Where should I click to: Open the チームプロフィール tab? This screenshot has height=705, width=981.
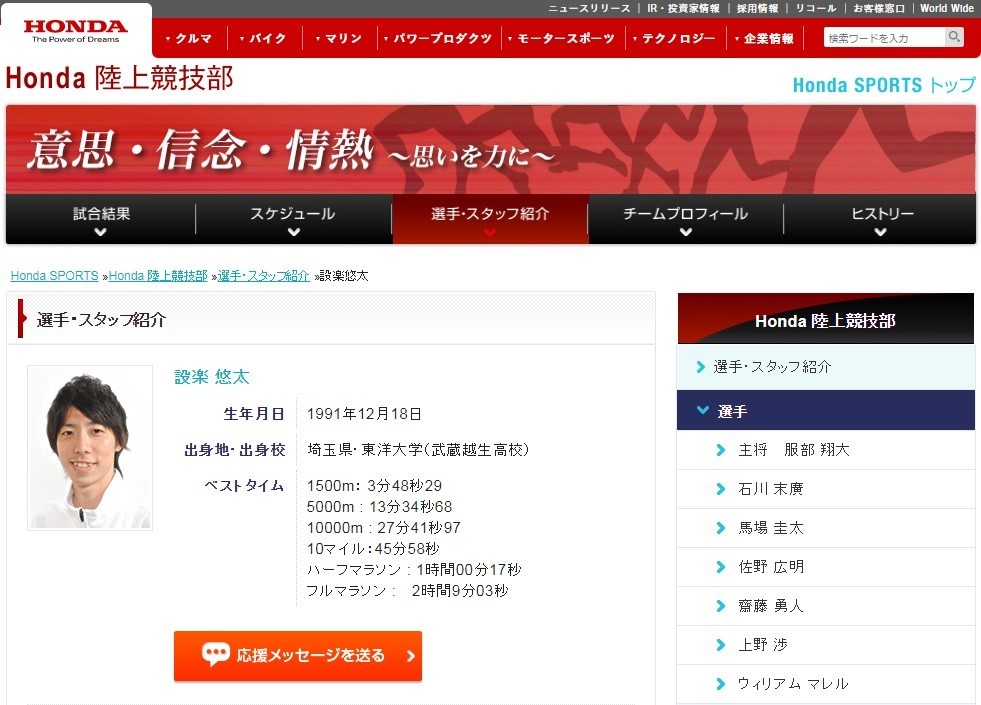[685, 220]
